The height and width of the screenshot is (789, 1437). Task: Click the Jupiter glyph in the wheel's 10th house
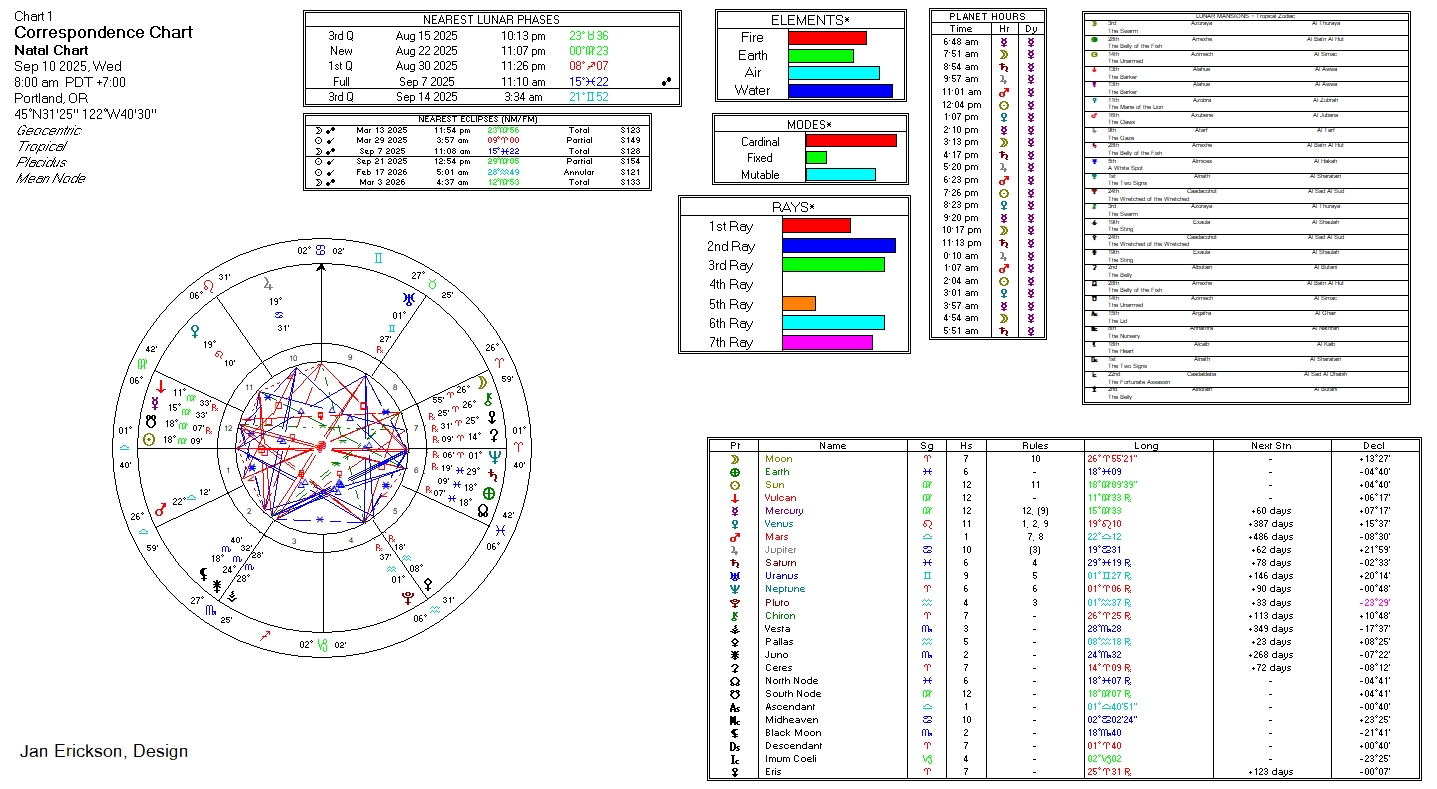[268, 282]
